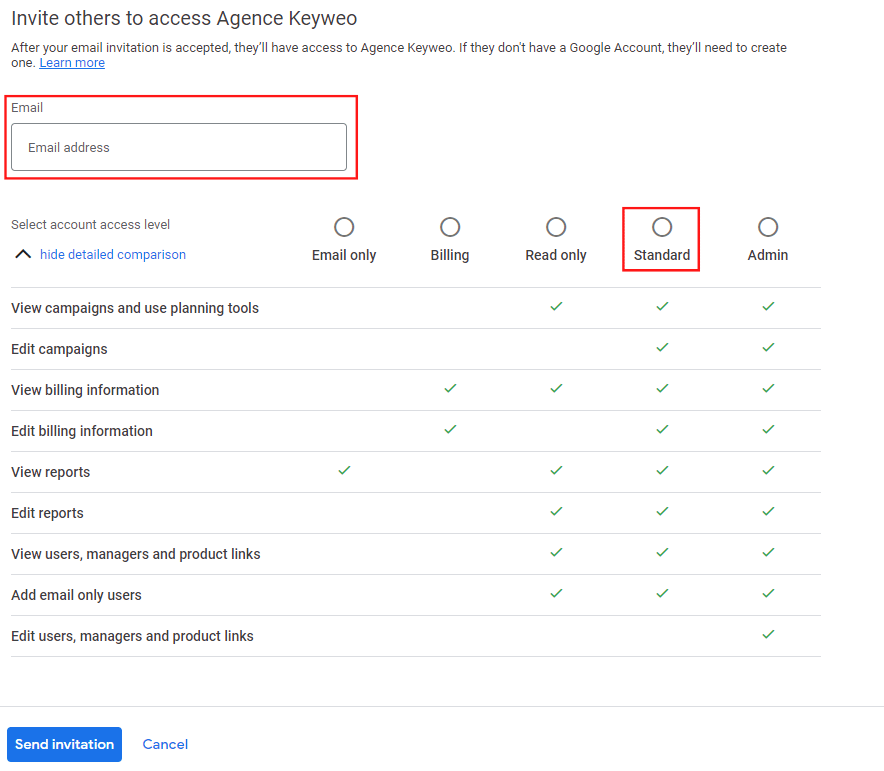The width and height of the screenshot is (884, 771).
Task: Click Standard checkmark for Edit reports
Action: click(x=662, y=511)
